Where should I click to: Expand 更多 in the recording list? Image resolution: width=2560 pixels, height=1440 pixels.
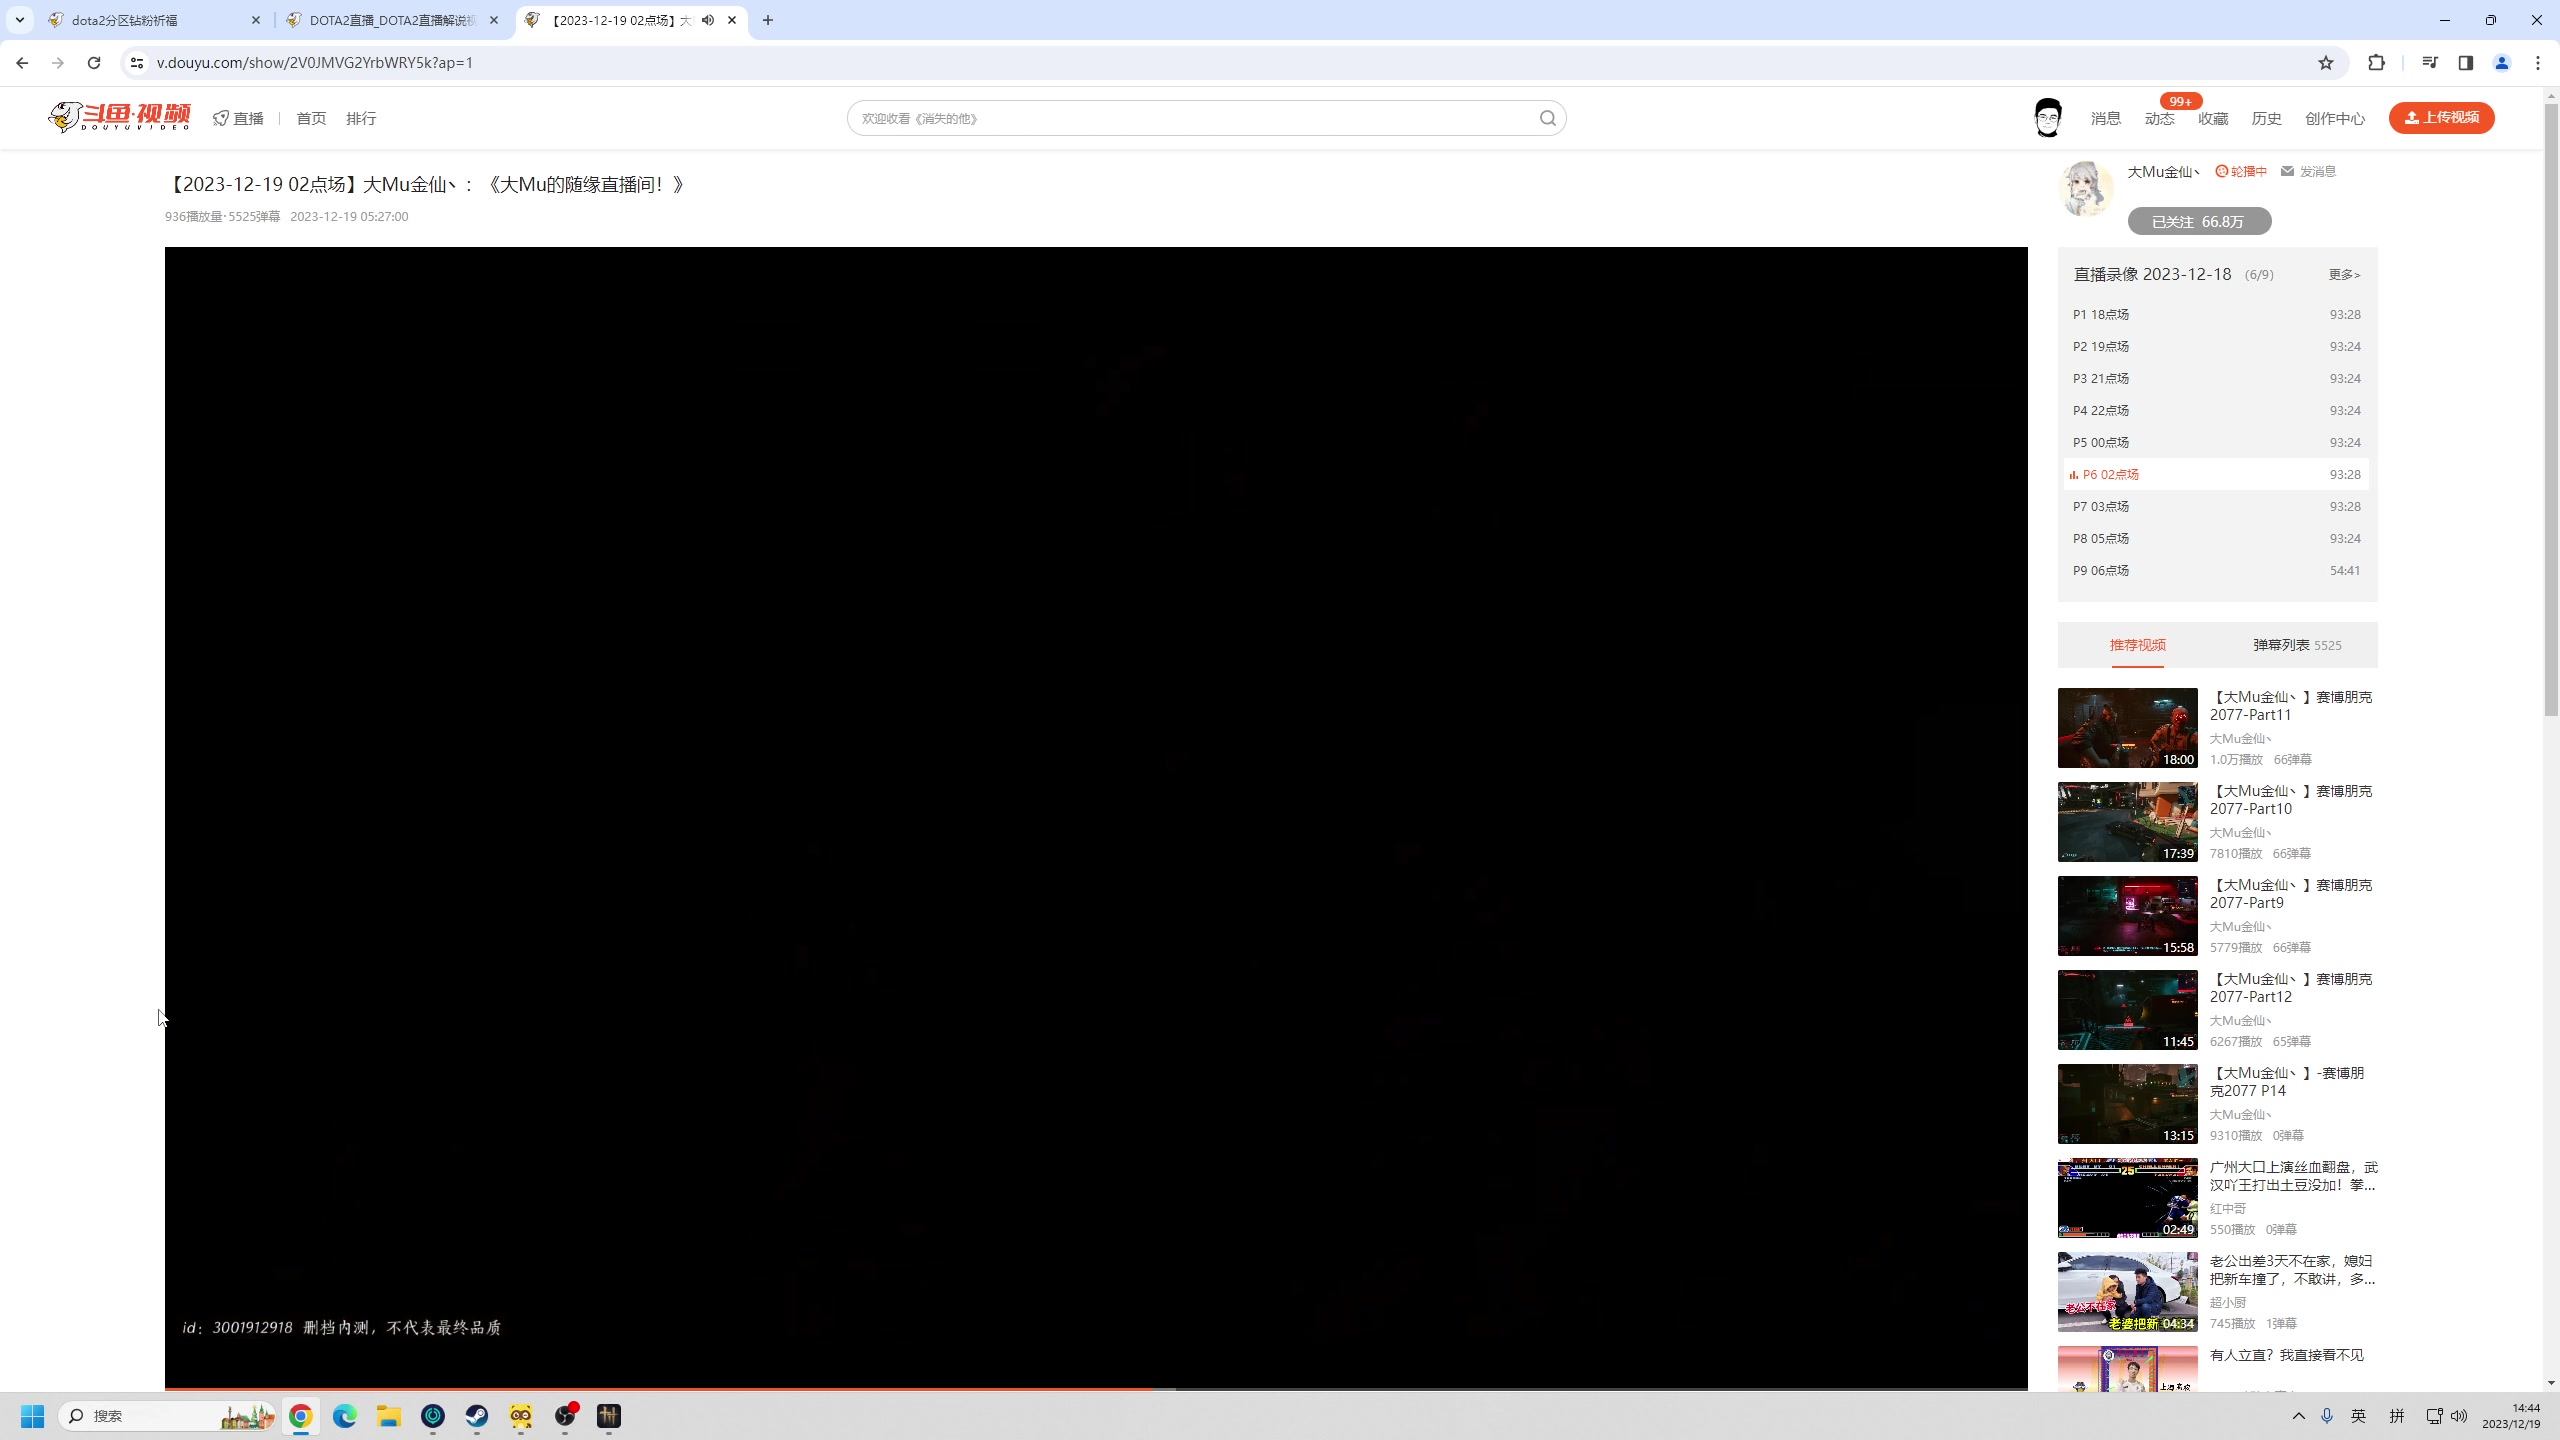point(2343,275)
